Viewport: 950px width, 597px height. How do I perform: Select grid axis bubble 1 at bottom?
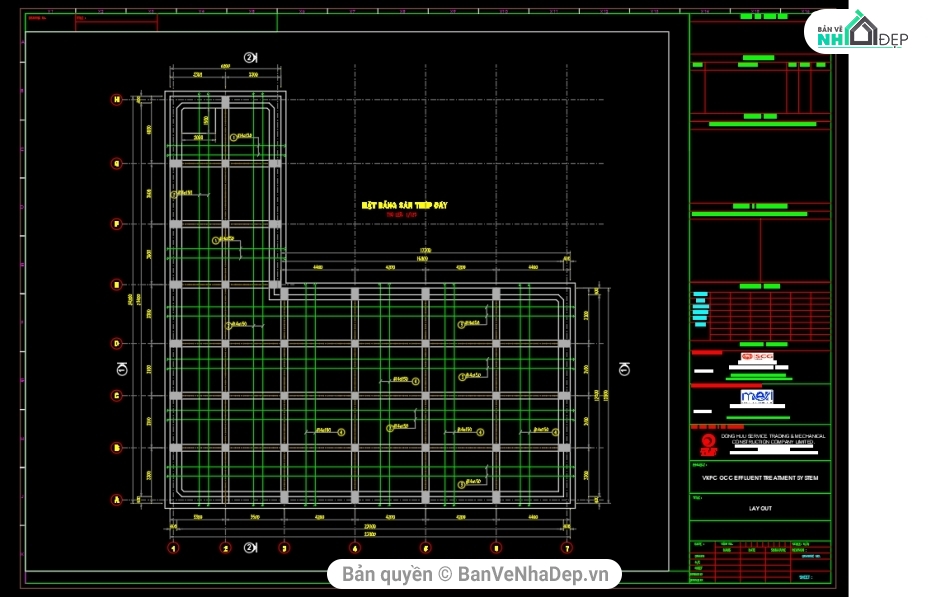coord(173,548)
